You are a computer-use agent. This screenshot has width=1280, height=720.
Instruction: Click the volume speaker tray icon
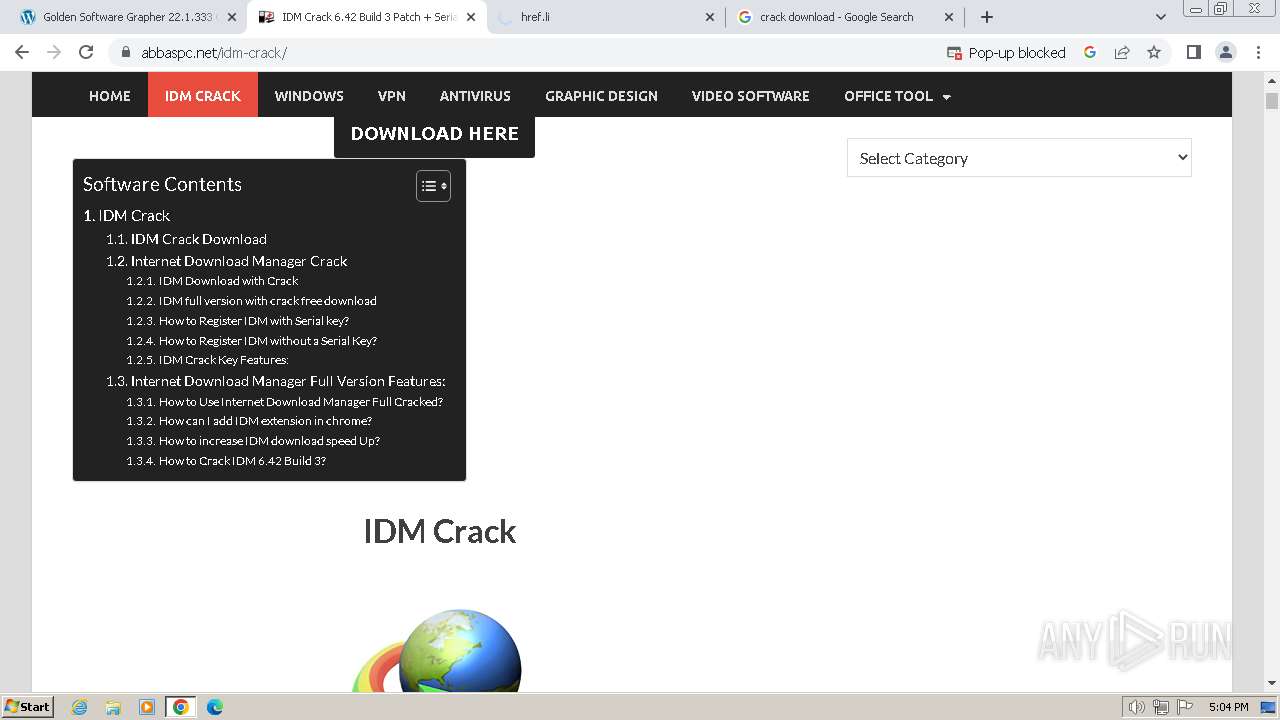pos(1136,707)
